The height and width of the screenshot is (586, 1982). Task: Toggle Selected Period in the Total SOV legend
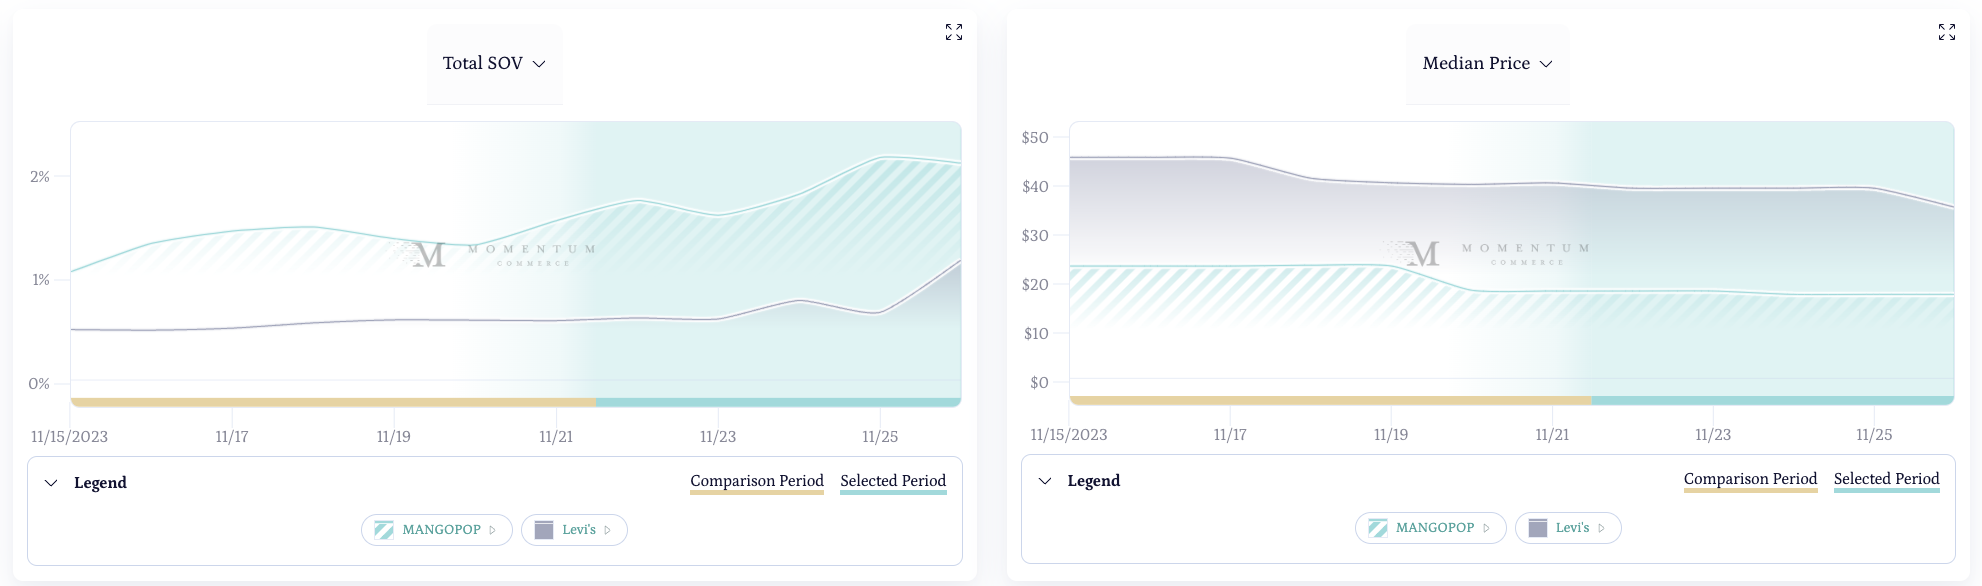click(893, 481)
